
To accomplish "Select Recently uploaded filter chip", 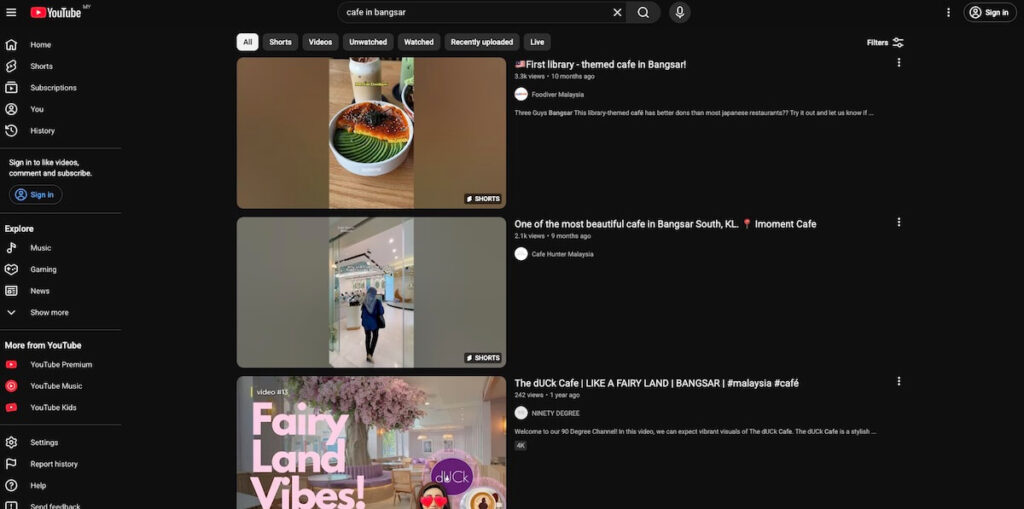I will pyautogui.click(x=482, y=42).
